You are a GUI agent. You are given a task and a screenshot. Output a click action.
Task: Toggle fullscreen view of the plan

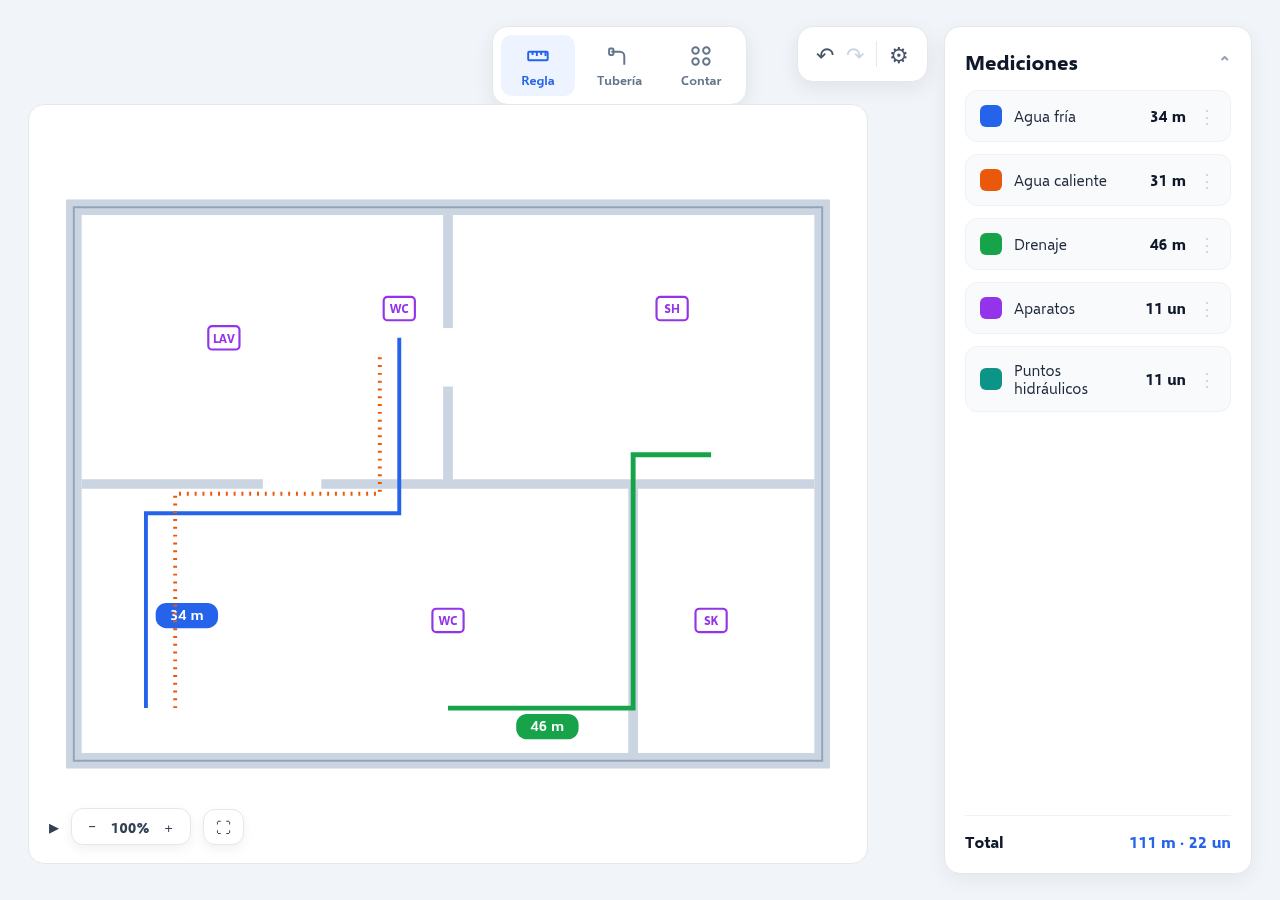223,827
